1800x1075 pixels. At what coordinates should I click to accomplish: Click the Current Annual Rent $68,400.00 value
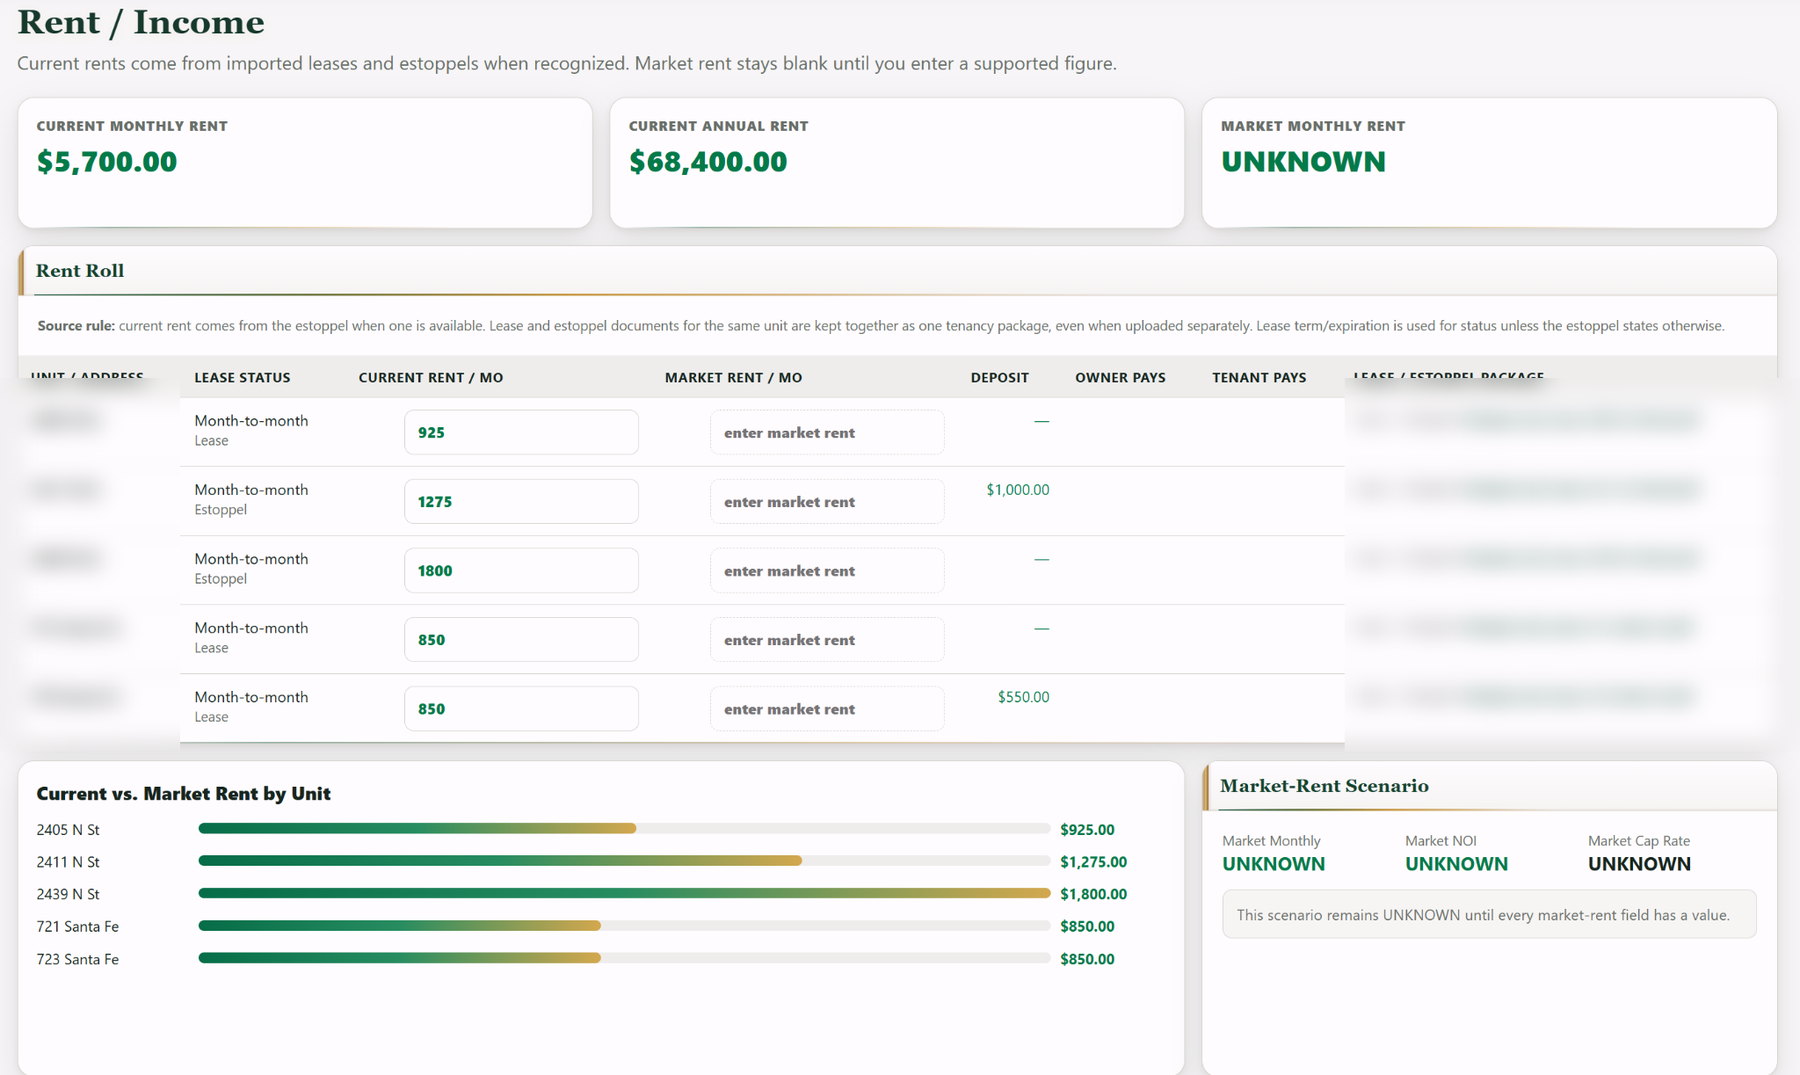click(x=708, y=162)
